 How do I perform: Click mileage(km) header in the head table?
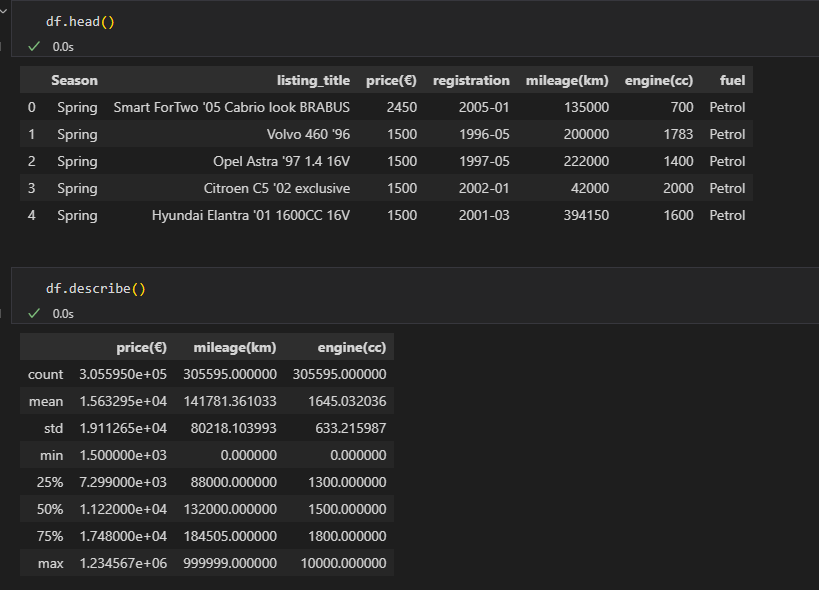point(567,80)
